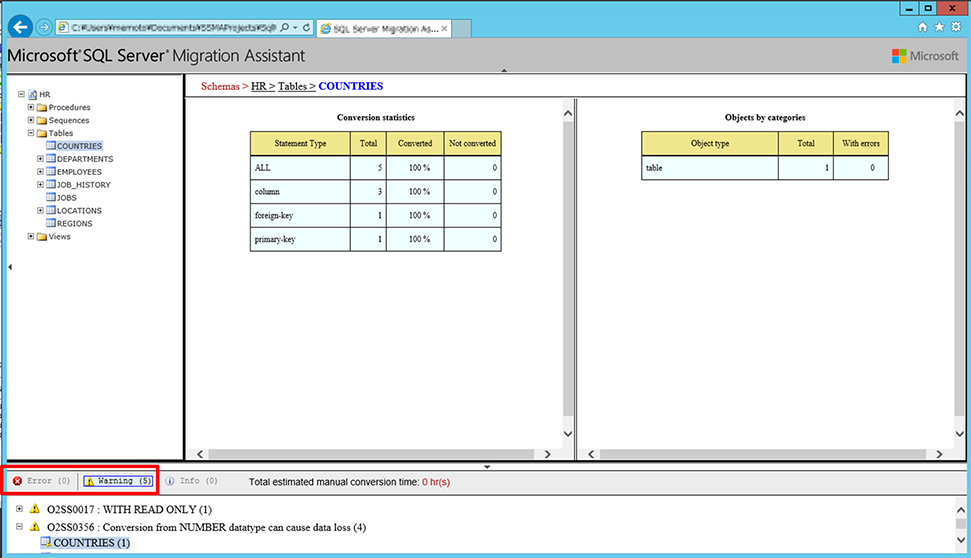Click the COUNTRIES breadcrumb link
This screenshot has height=558, width=971.
click(x=351, y=86)
